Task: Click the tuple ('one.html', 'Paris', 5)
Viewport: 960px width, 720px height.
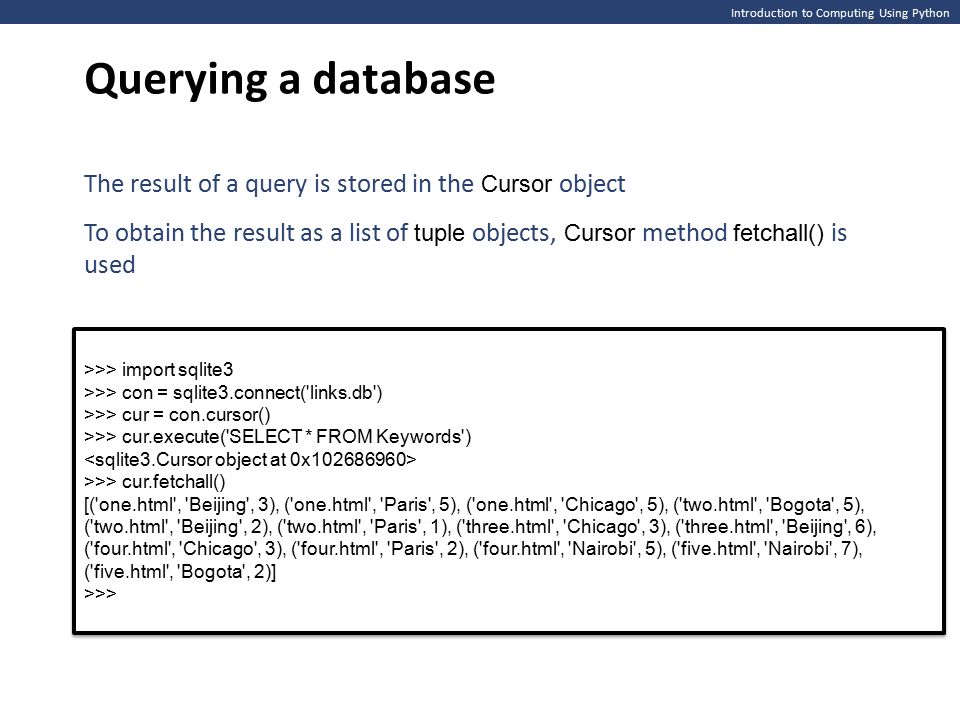Action: pos(370,504)
